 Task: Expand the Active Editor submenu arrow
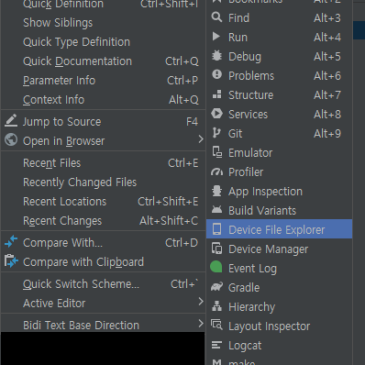click(200, 302)
